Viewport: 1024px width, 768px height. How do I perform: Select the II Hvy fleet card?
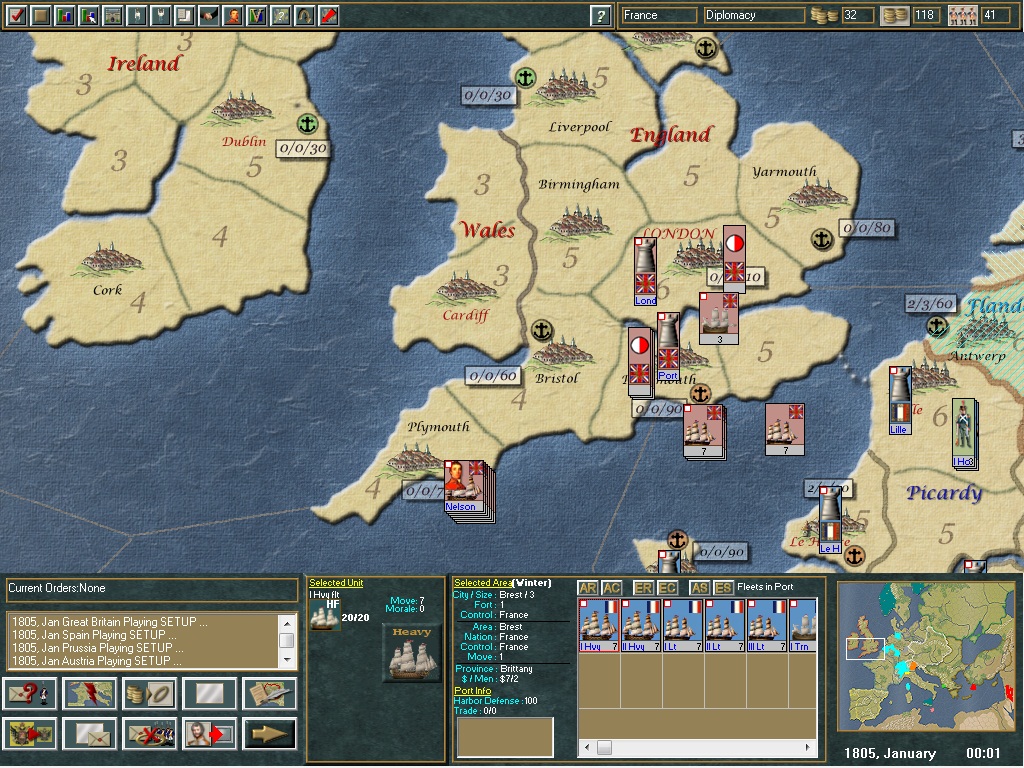click(641, 626)
